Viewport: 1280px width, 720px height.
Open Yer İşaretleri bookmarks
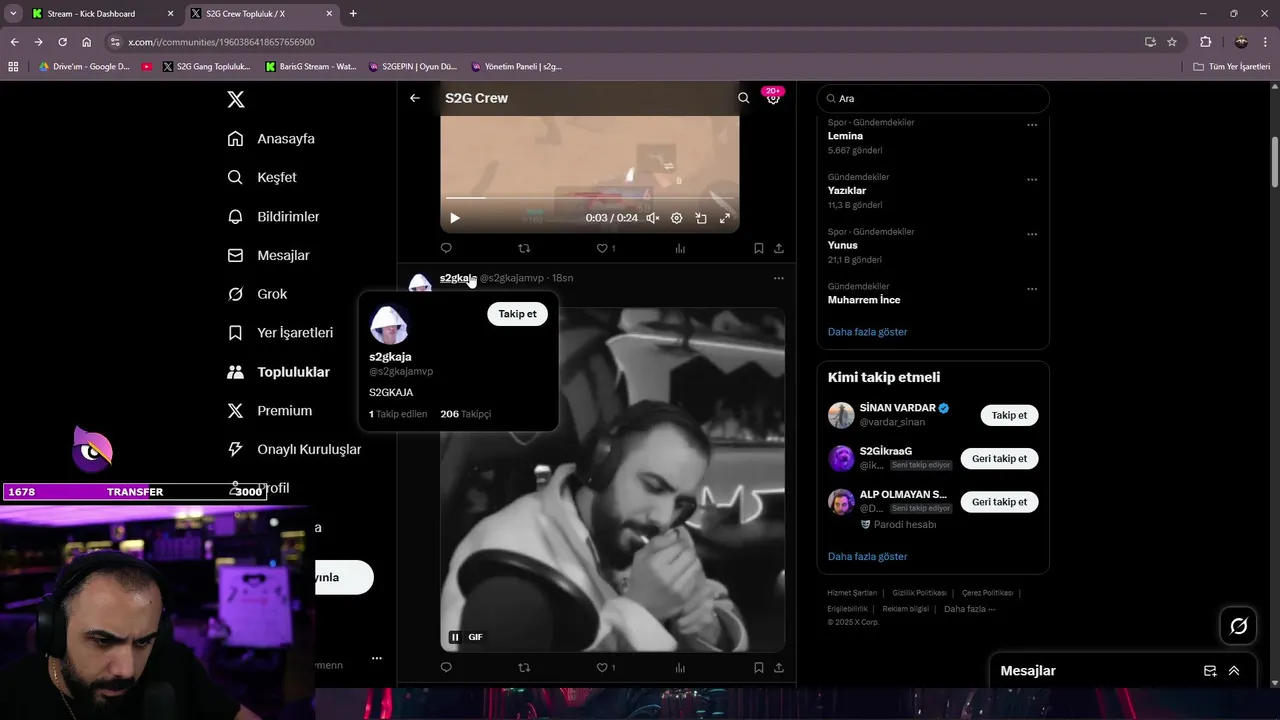click(x=280, y=333)
